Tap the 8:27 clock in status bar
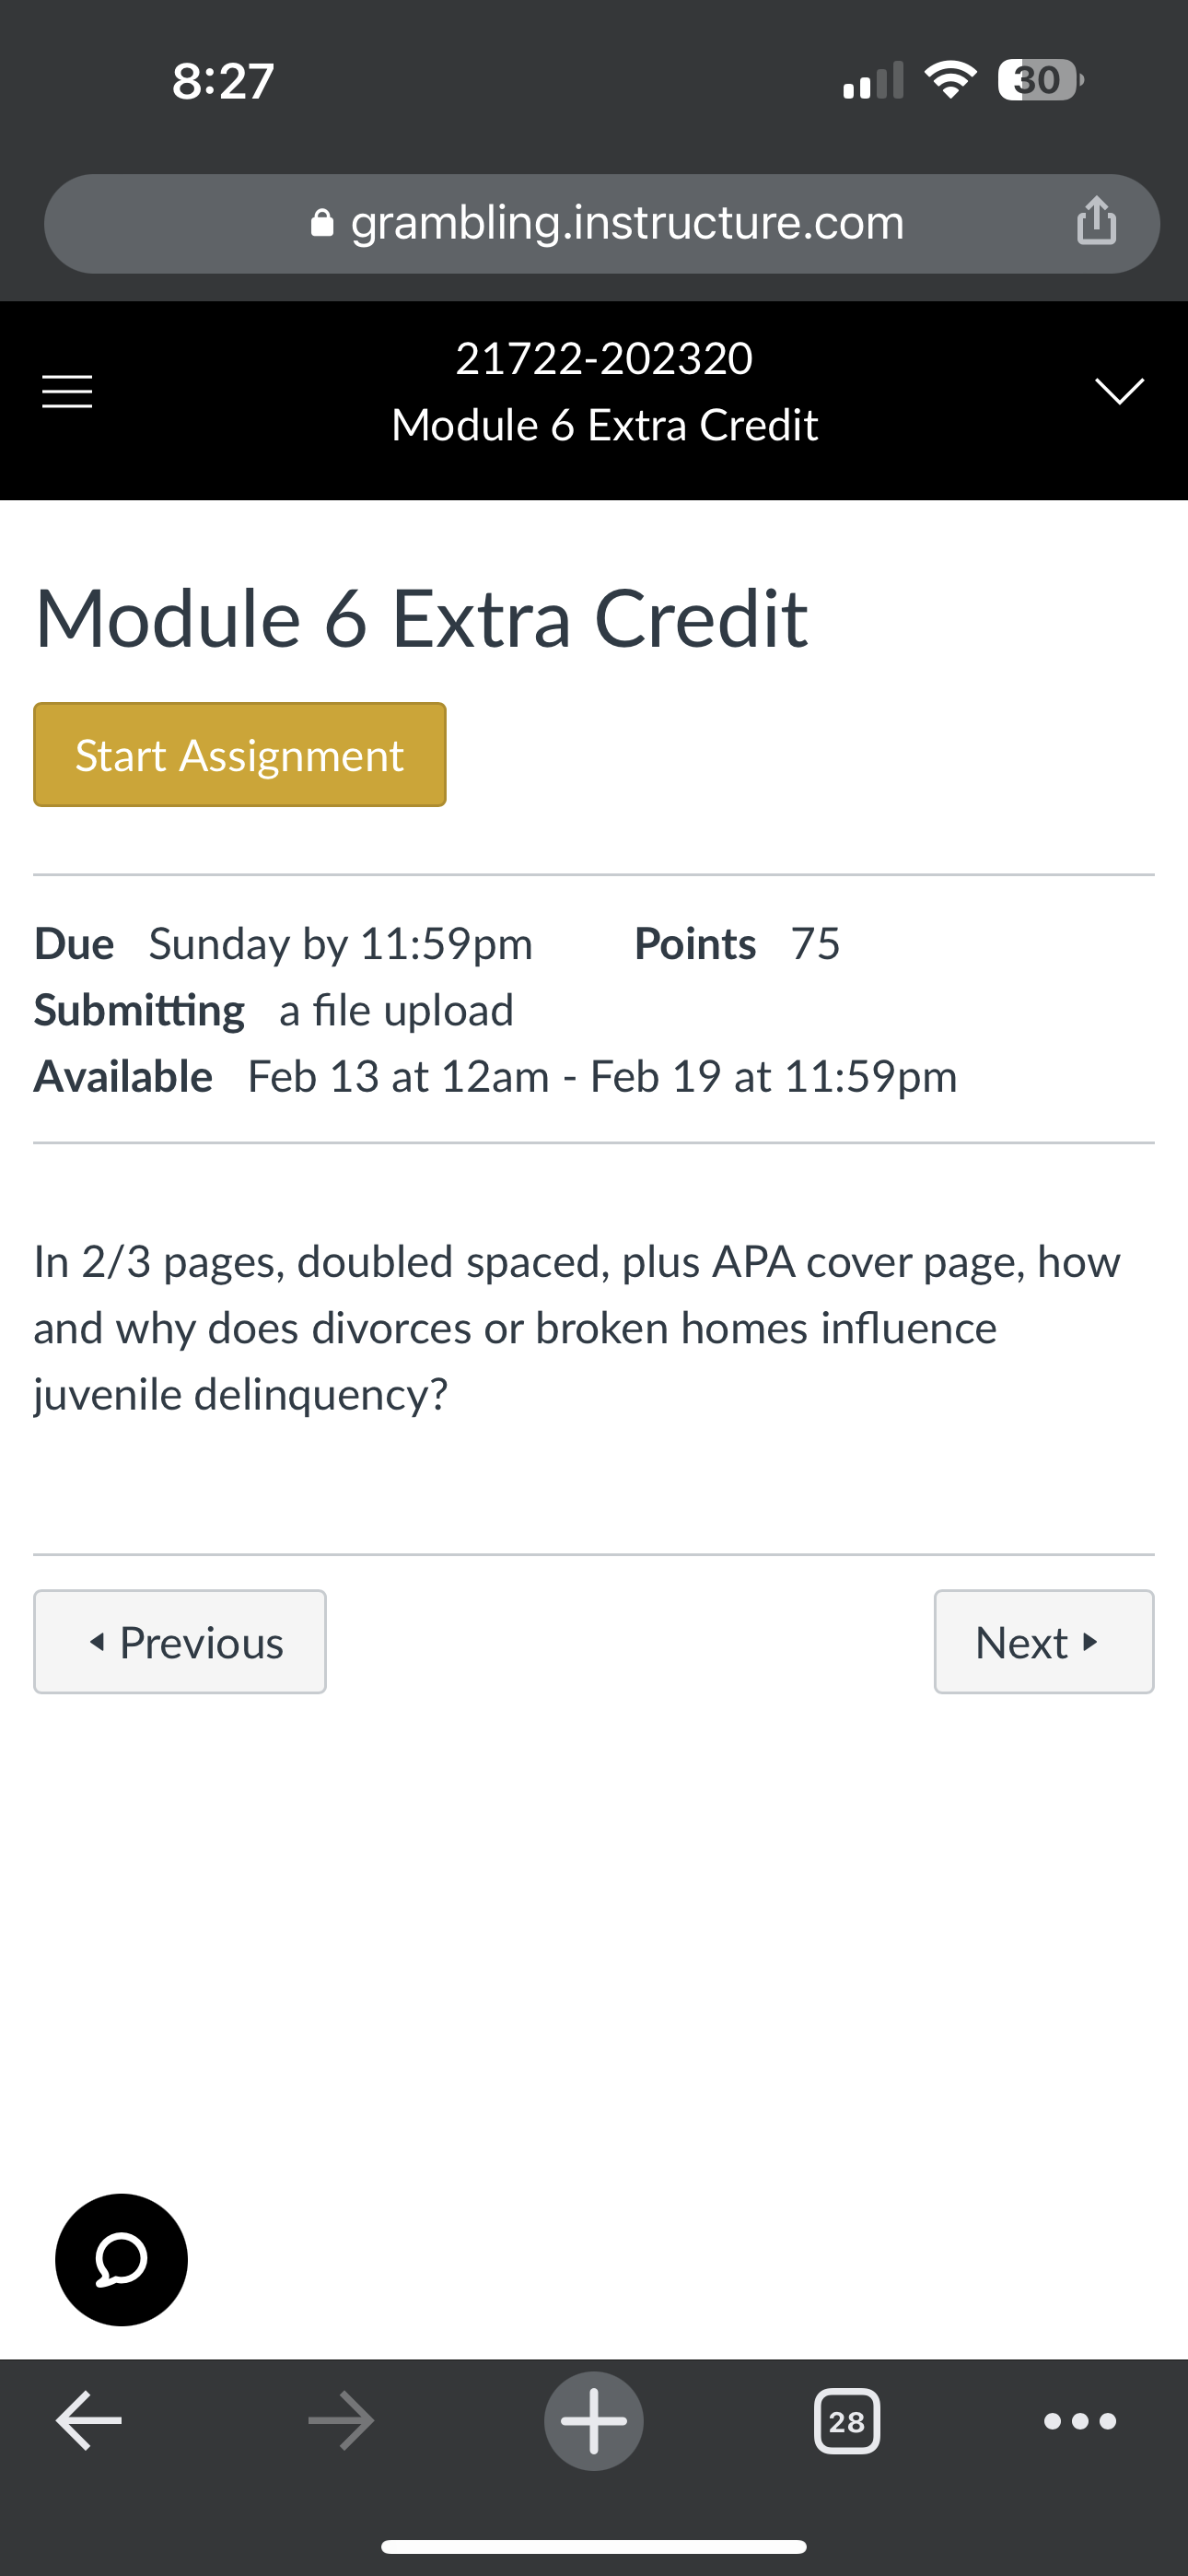Screen dimensions: 1188x2576 pos(223,80)
